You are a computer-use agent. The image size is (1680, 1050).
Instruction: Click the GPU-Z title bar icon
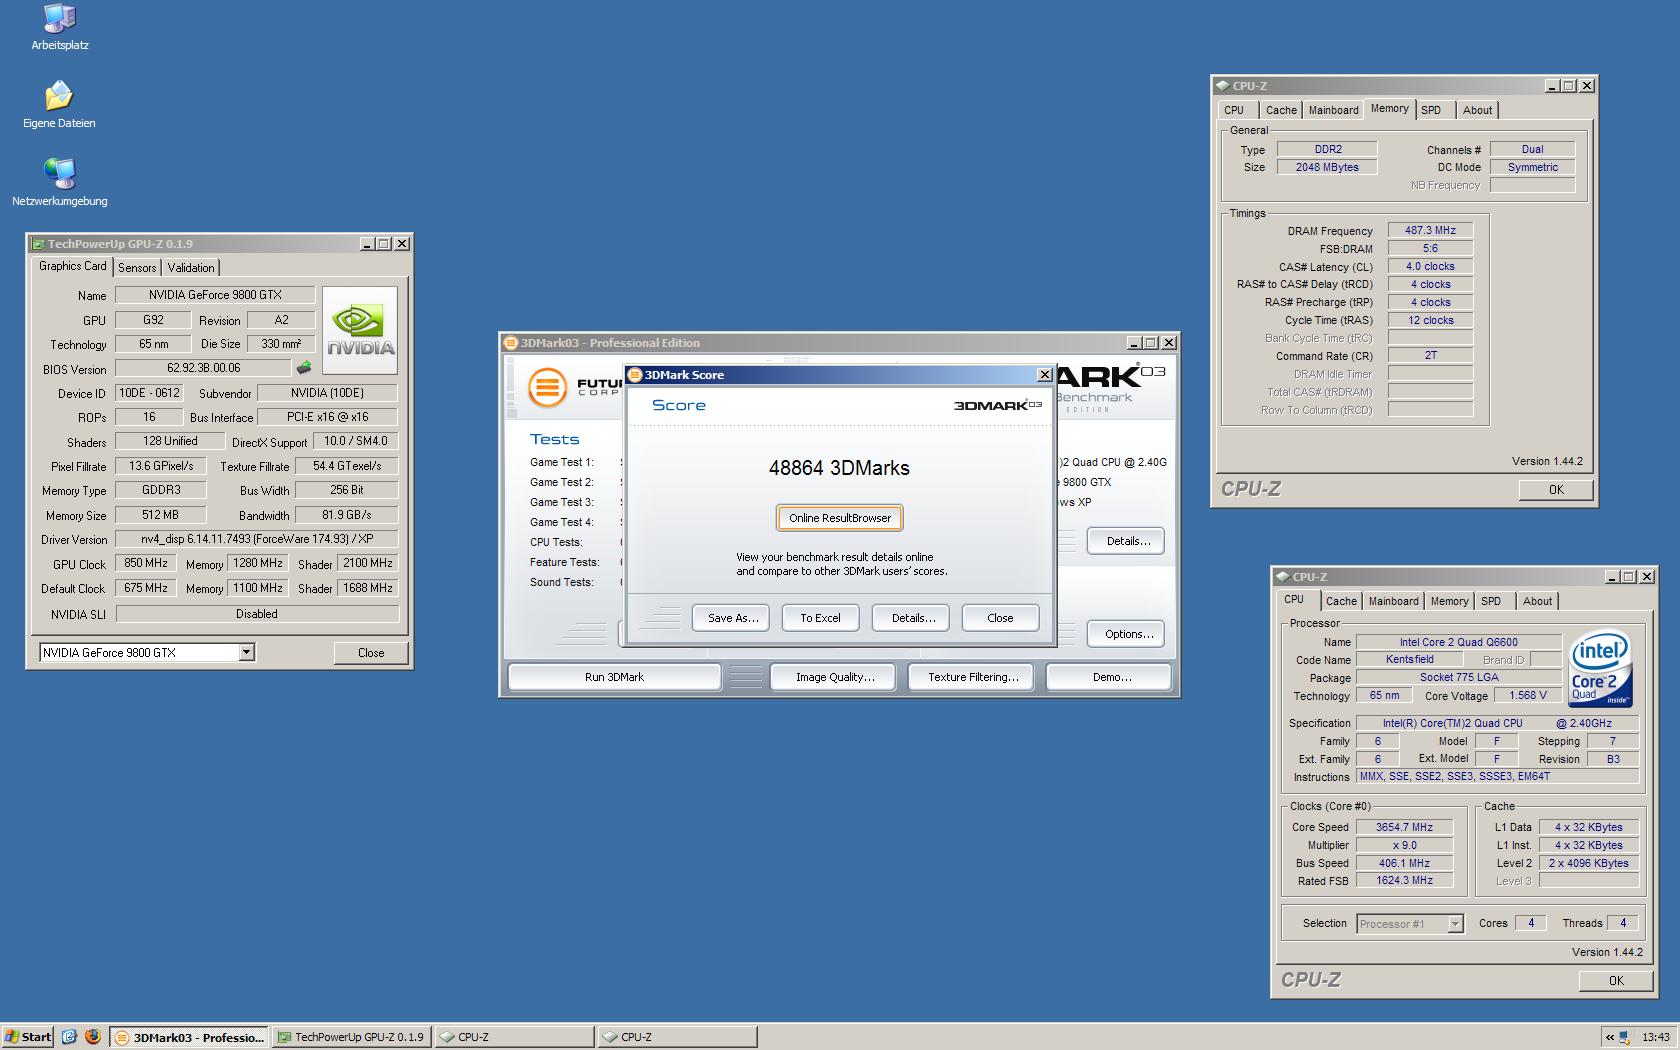38,244
